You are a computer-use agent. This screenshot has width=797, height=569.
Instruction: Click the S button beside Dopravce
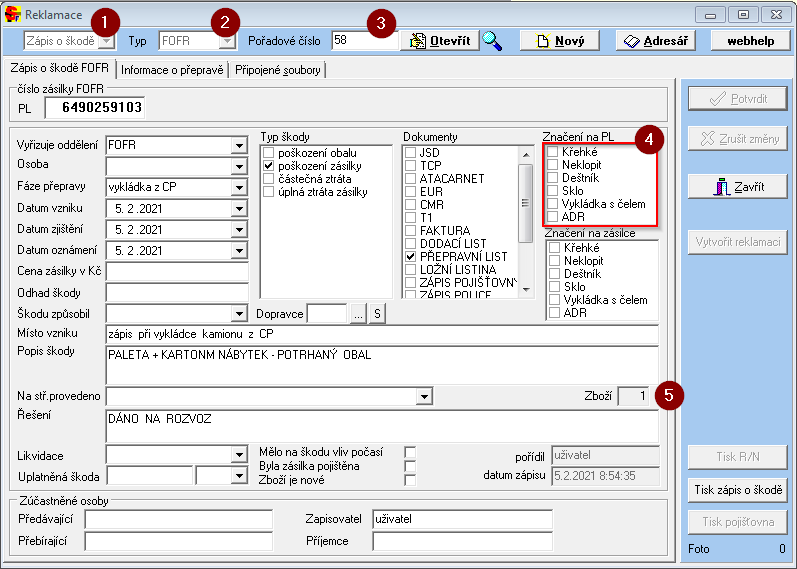pyautogui.click(x=379, y=314)
